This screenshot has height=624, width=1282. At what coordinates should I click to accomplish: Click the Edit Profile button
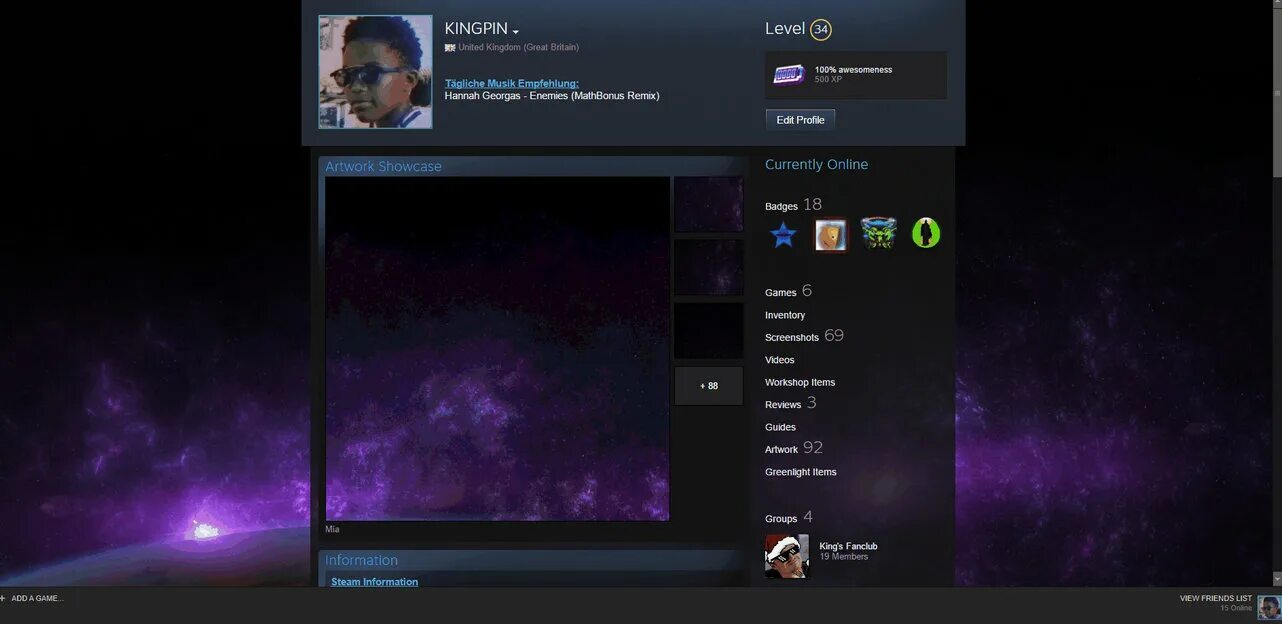(x=800, y=120)
